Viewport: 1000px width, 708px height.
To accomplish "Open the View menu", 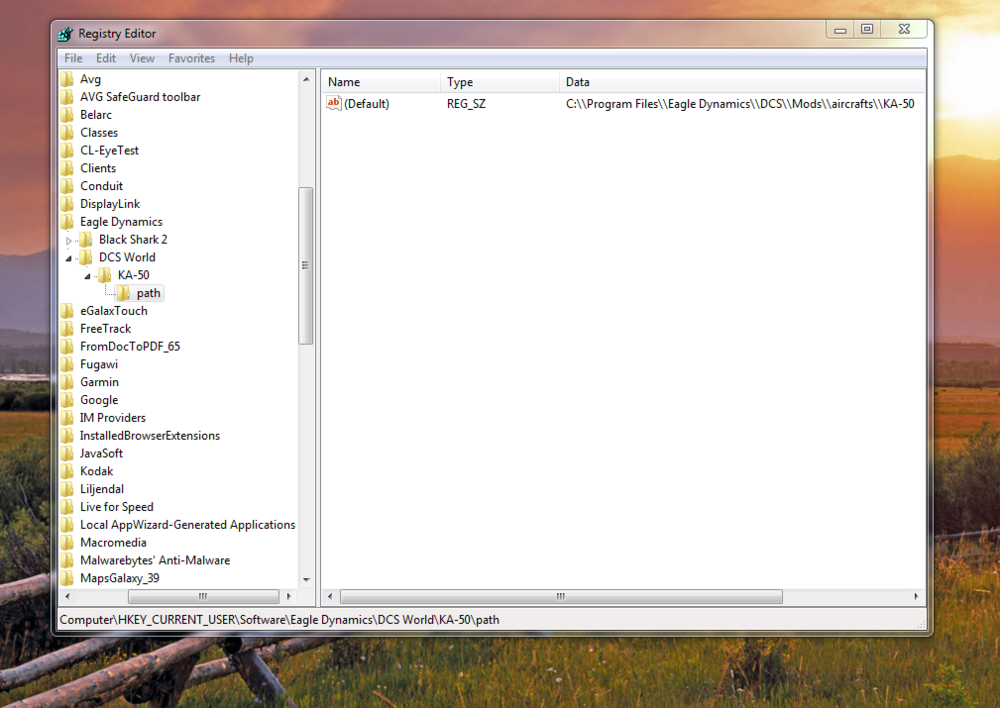I will click(142, 58).
